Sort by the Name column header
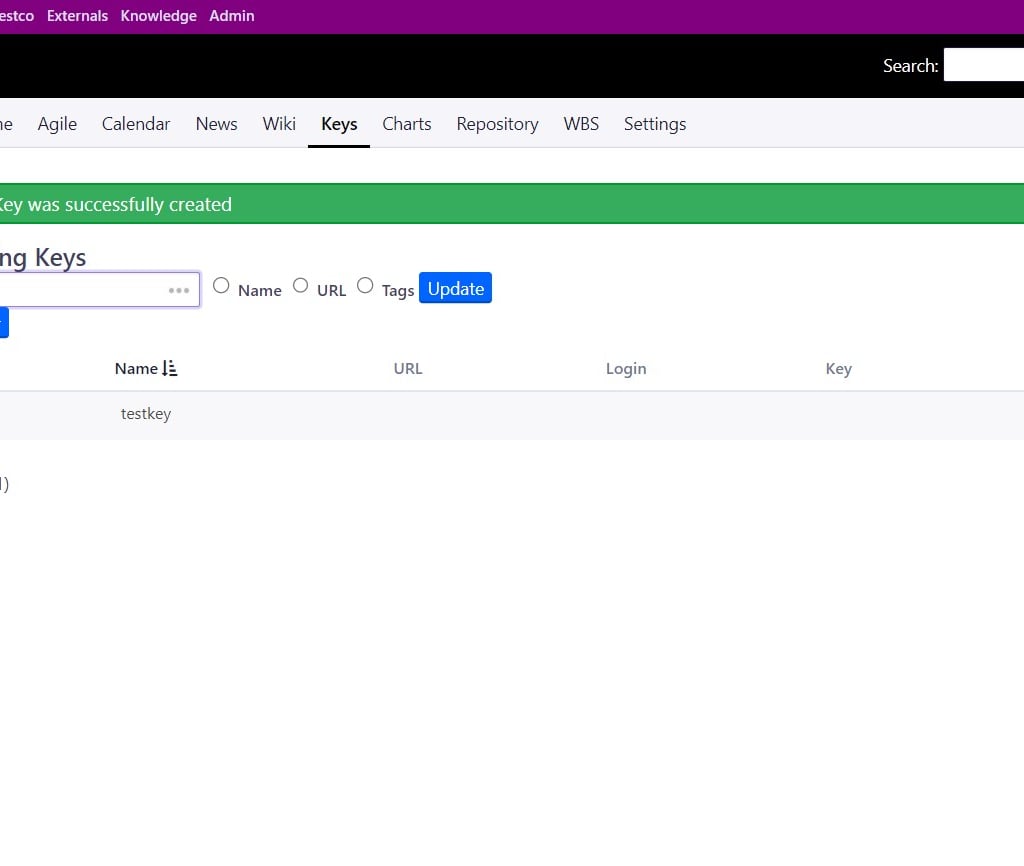This screenshot has width=1024, height=866. 136,368
